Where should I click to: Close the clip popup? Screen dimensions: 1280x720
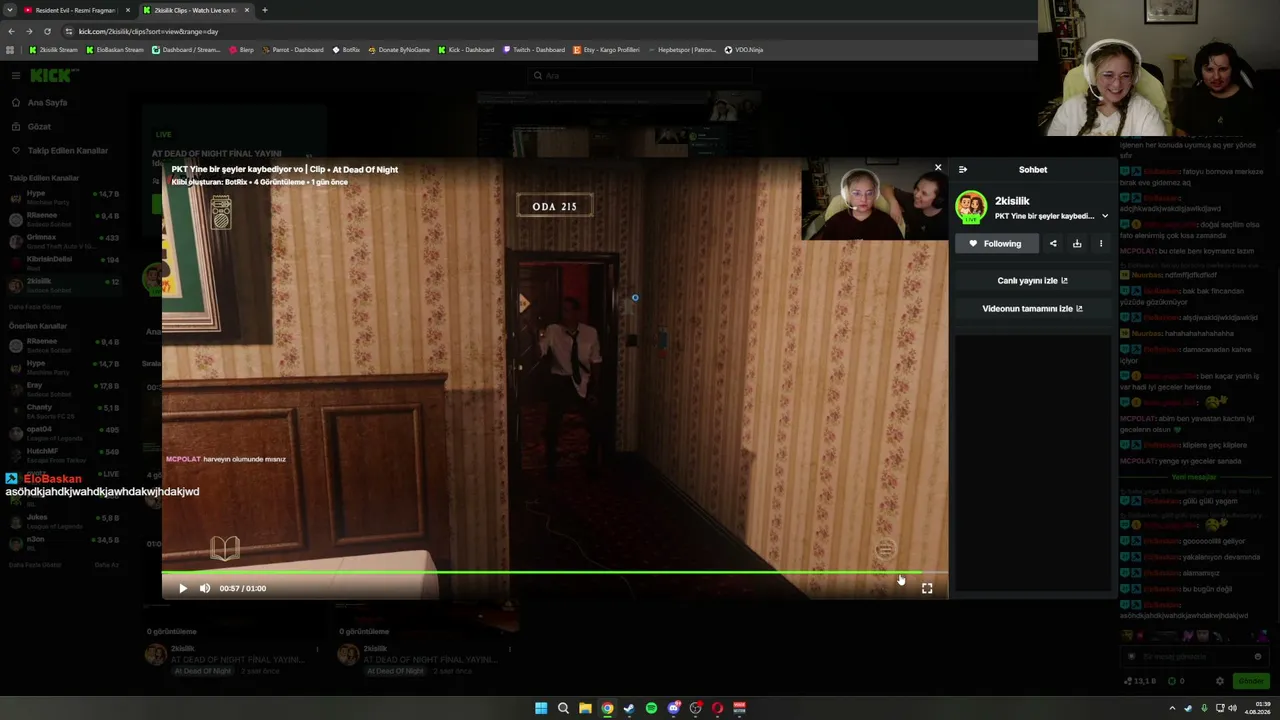938,168
